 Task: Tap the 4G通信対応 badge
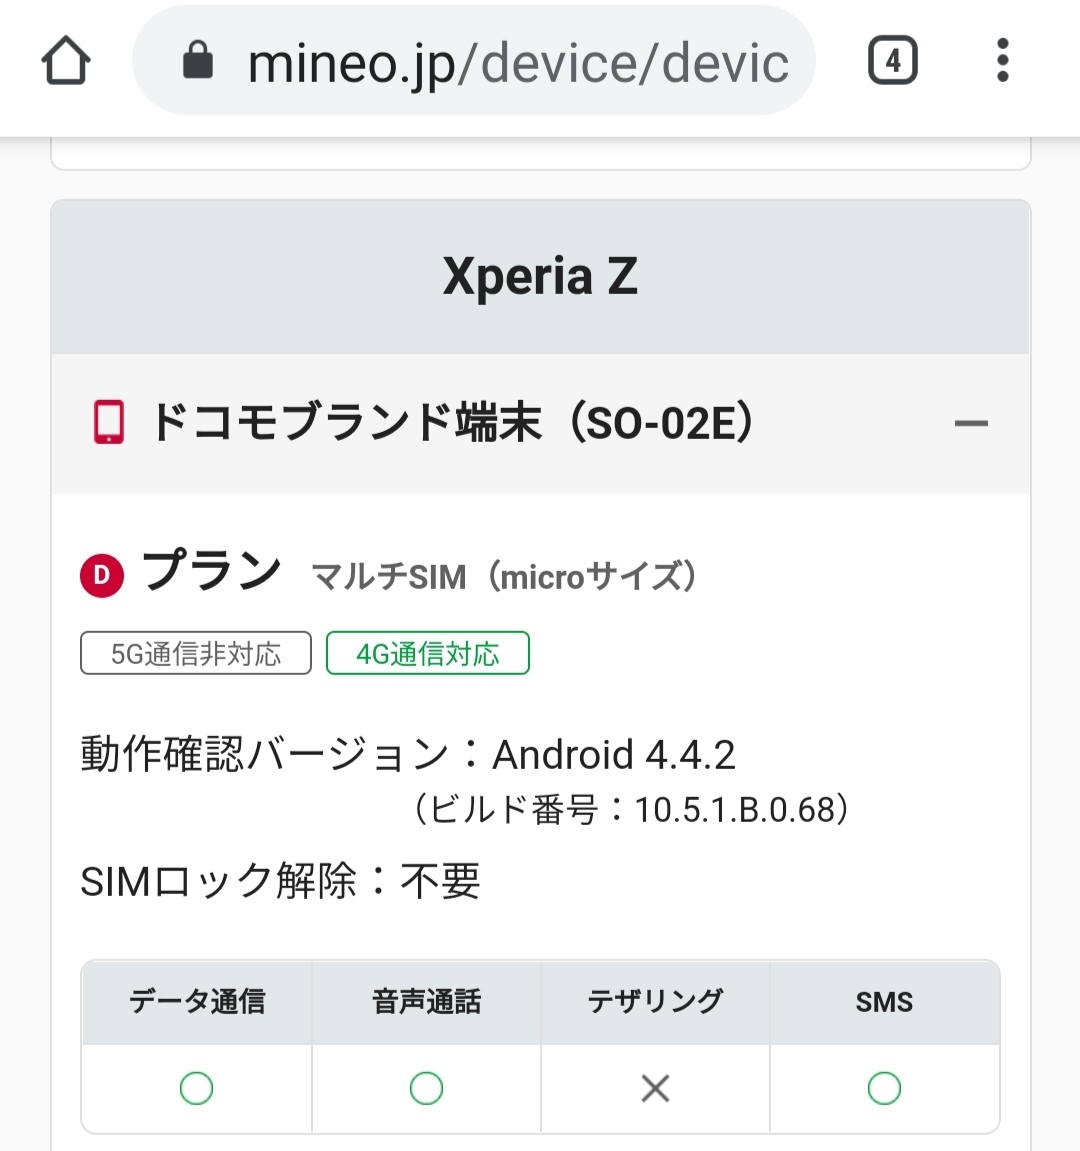[x=428, y=654]
